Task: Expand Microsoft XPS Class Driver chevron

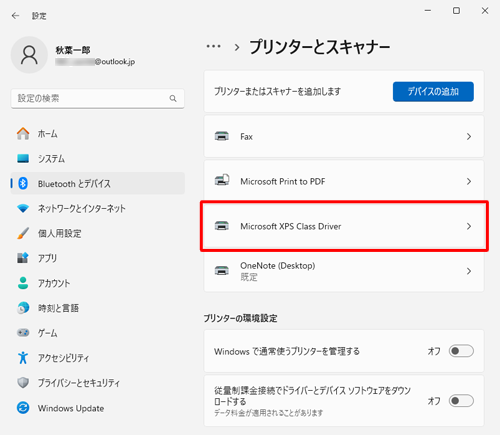Action: coord(469,226)
